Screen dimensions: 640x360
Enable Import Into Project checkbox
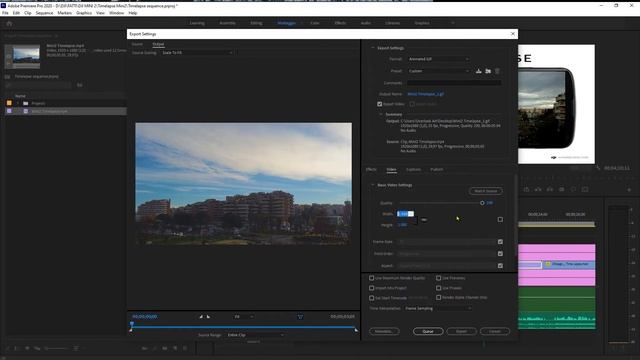(x=371, y=288)
